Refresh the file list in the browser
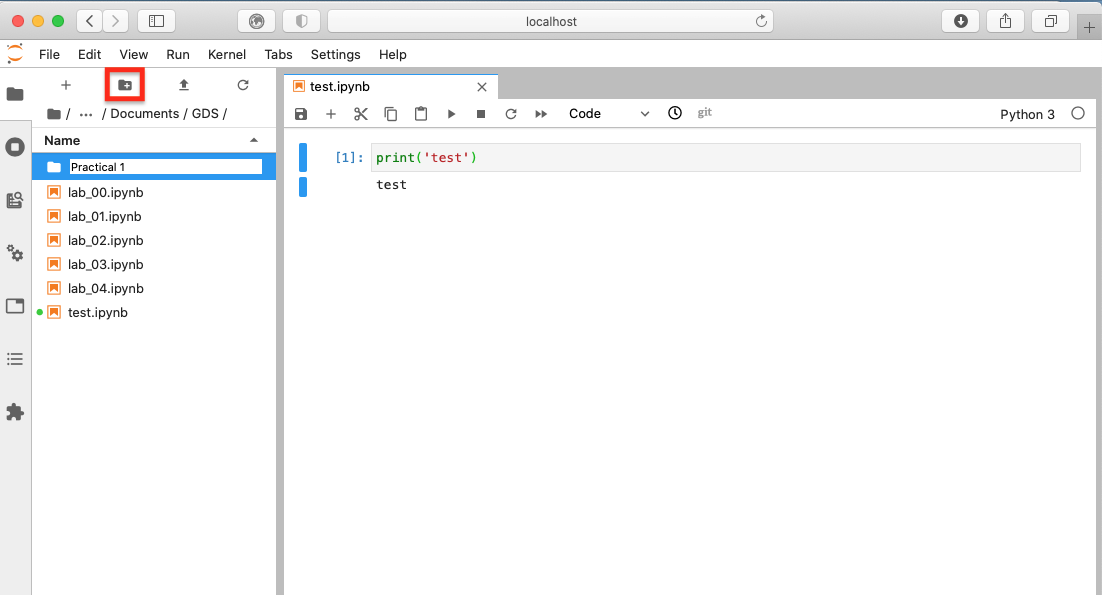Image resolution: width=1102 pixels, height=595 pixels. [243, 86]
